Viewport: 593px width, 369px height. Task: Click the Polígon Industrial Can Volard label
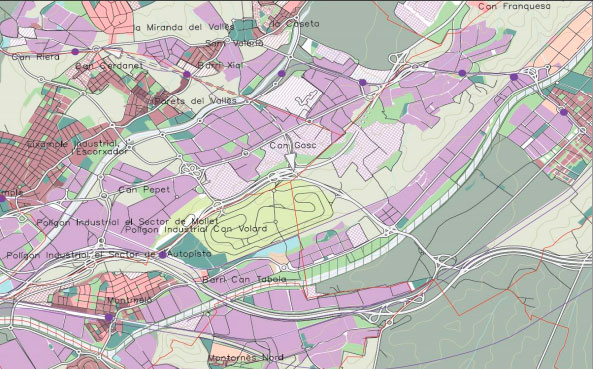[x=196, y=229]
